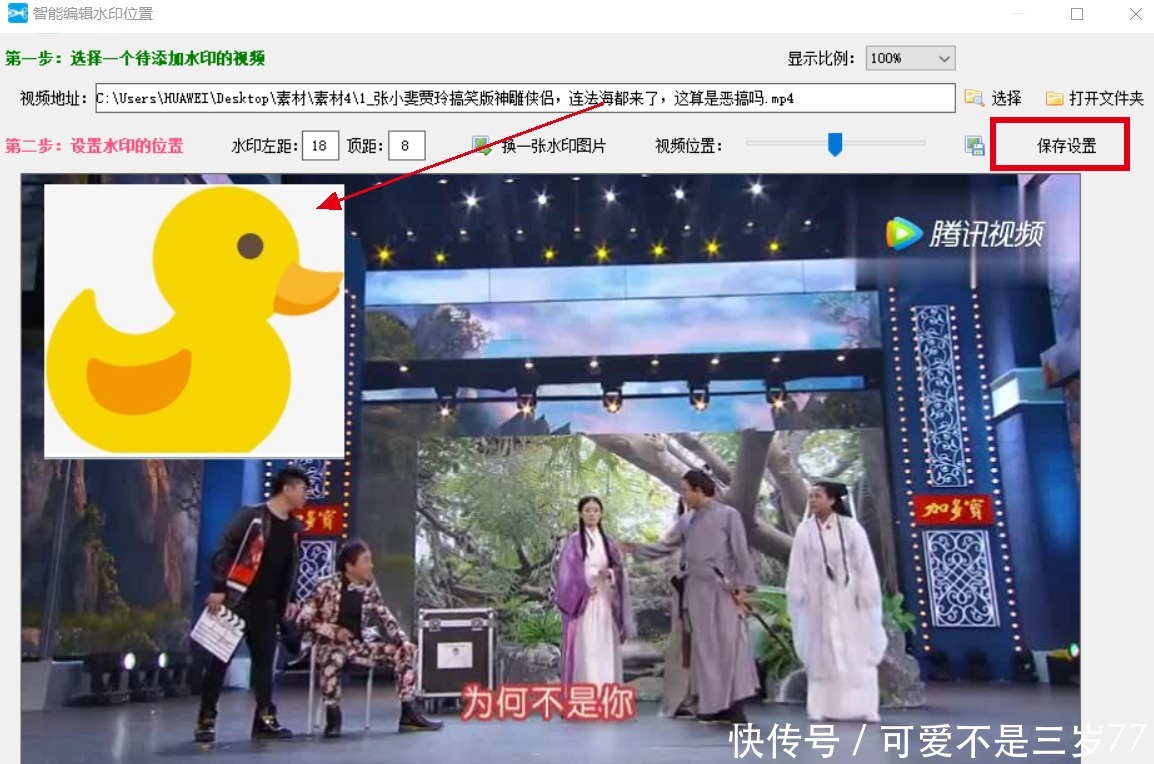Click the 第一步 video selection heading
This screenshot has width=1154, height=764.
[x=130, y=58]
